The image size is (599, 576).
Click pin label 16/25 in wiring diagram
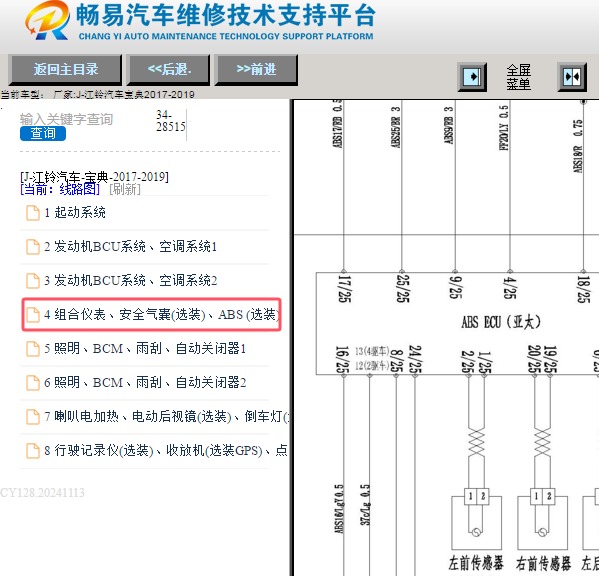tap(342, 359)
